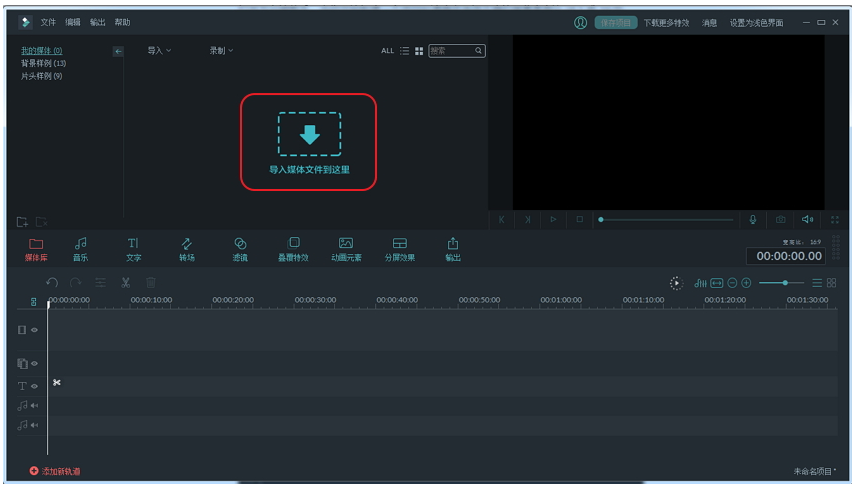Click the undo arrow icon
This screenshot has height=488, width=852.
(52, 282)
